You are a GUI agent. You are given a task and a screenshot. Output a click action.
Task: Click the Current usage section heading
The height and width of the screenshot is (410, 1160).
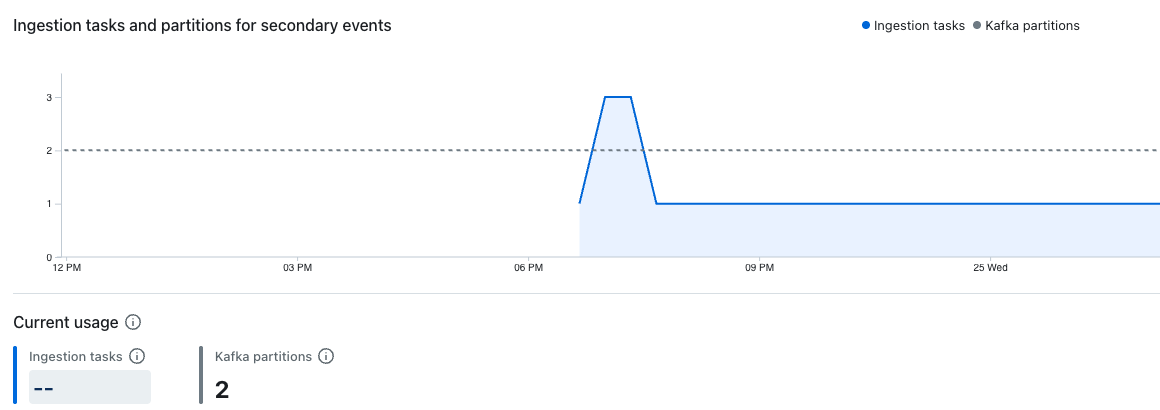(66, 322)
